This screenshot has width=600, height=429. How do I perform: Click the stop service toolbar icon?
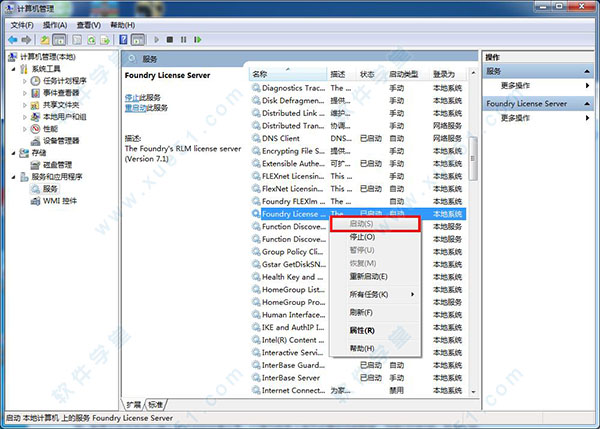169,39
